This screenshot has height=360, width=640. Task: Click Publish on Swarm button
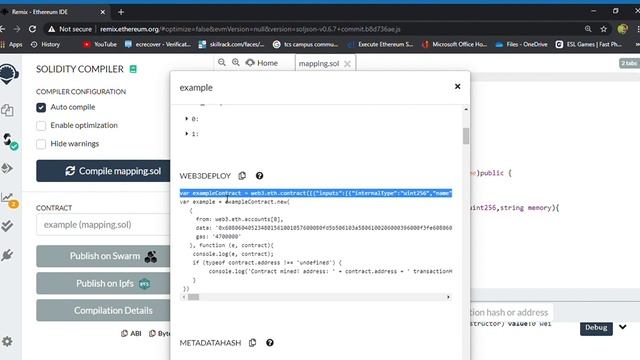pos(103,256)
